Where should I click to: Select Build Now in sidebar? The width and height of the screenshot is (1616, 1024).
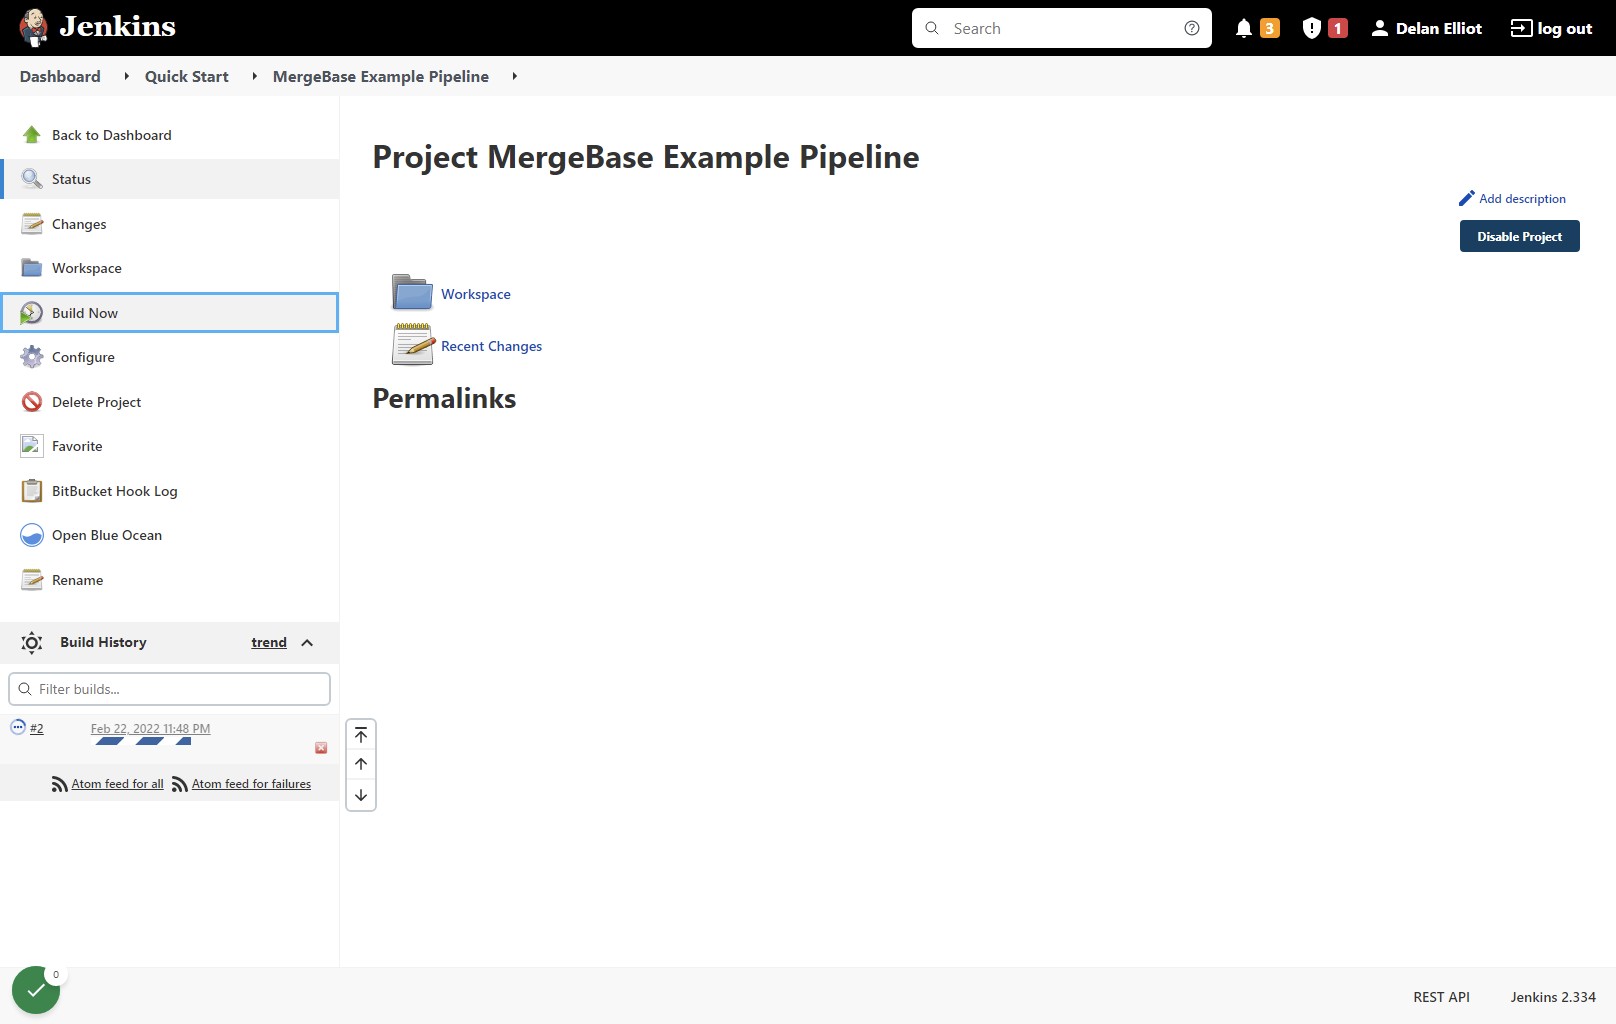pos(170,313)
